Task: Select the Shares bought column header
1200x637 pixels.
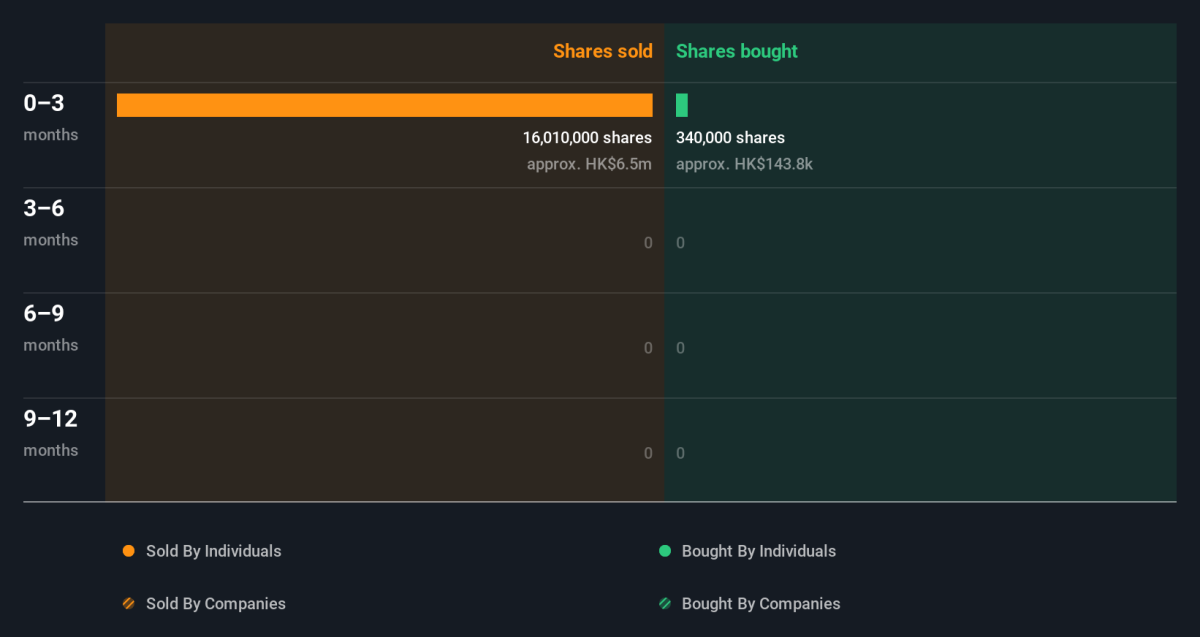Action: coord(737,51)
